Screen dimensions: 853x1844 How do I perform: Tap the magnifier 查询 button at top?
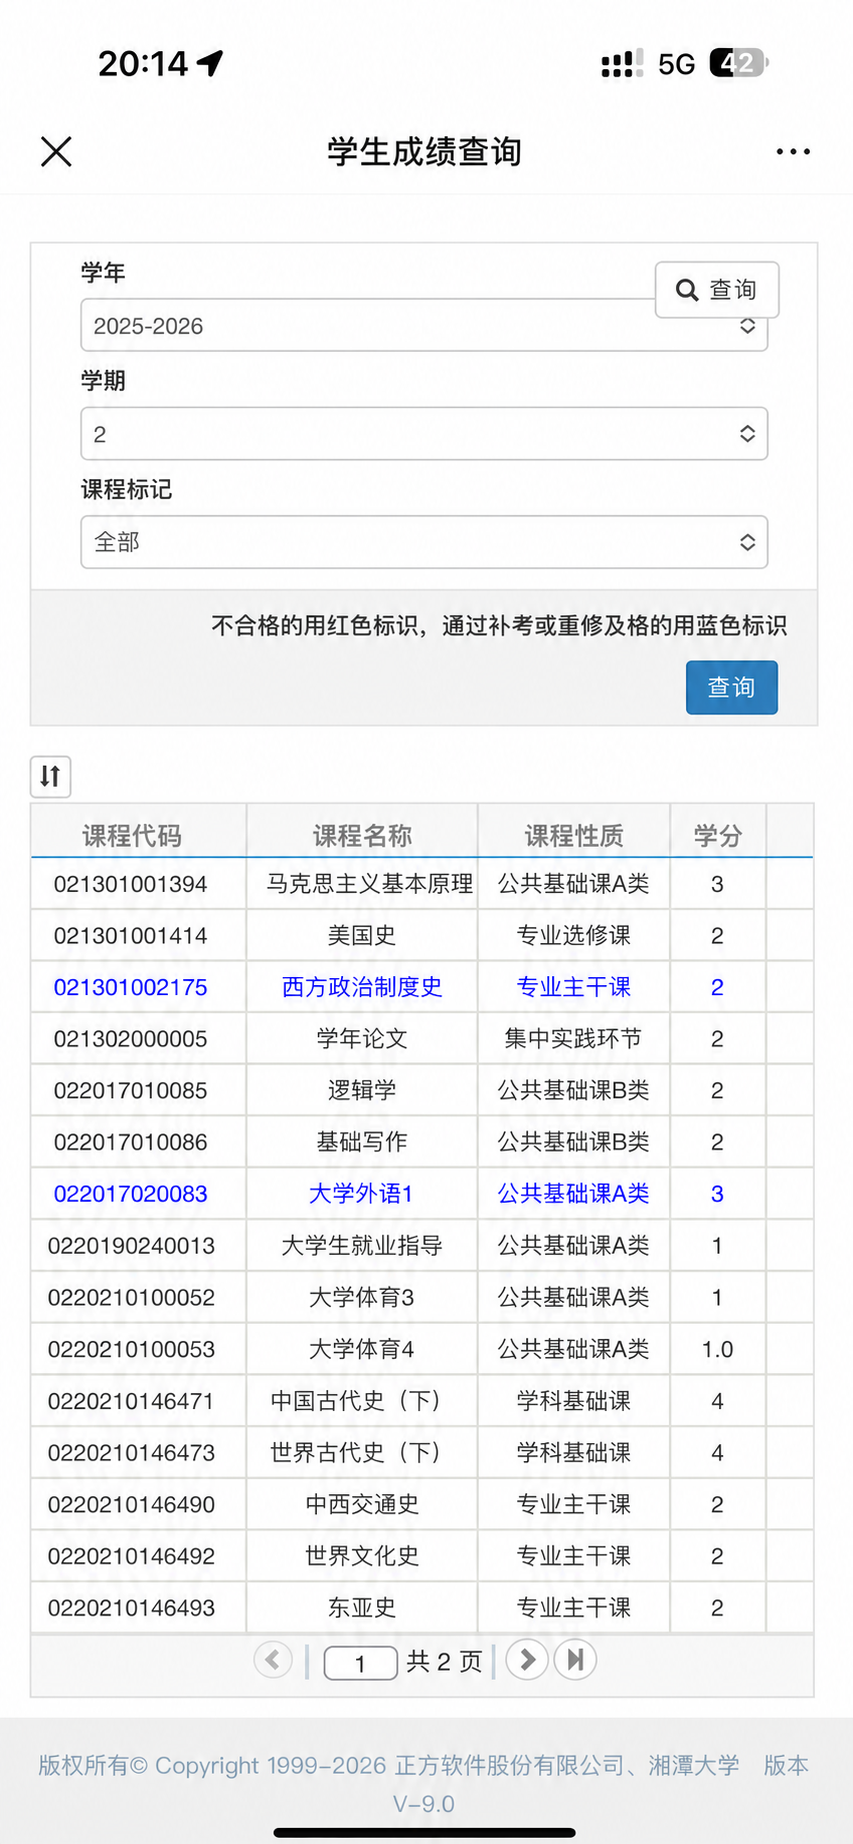point(717,290)
